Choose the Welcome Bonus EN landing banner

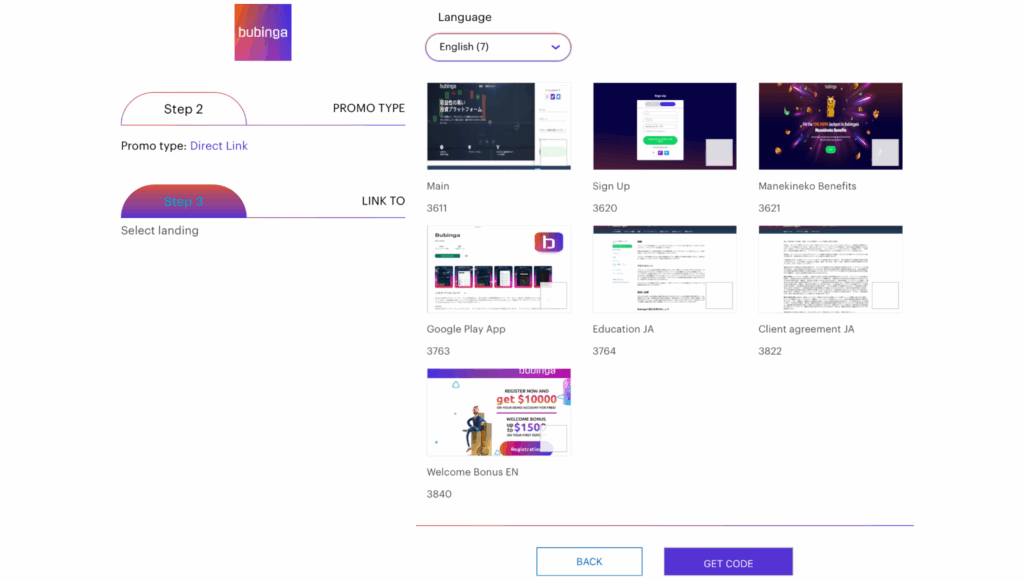pos(498,412)
